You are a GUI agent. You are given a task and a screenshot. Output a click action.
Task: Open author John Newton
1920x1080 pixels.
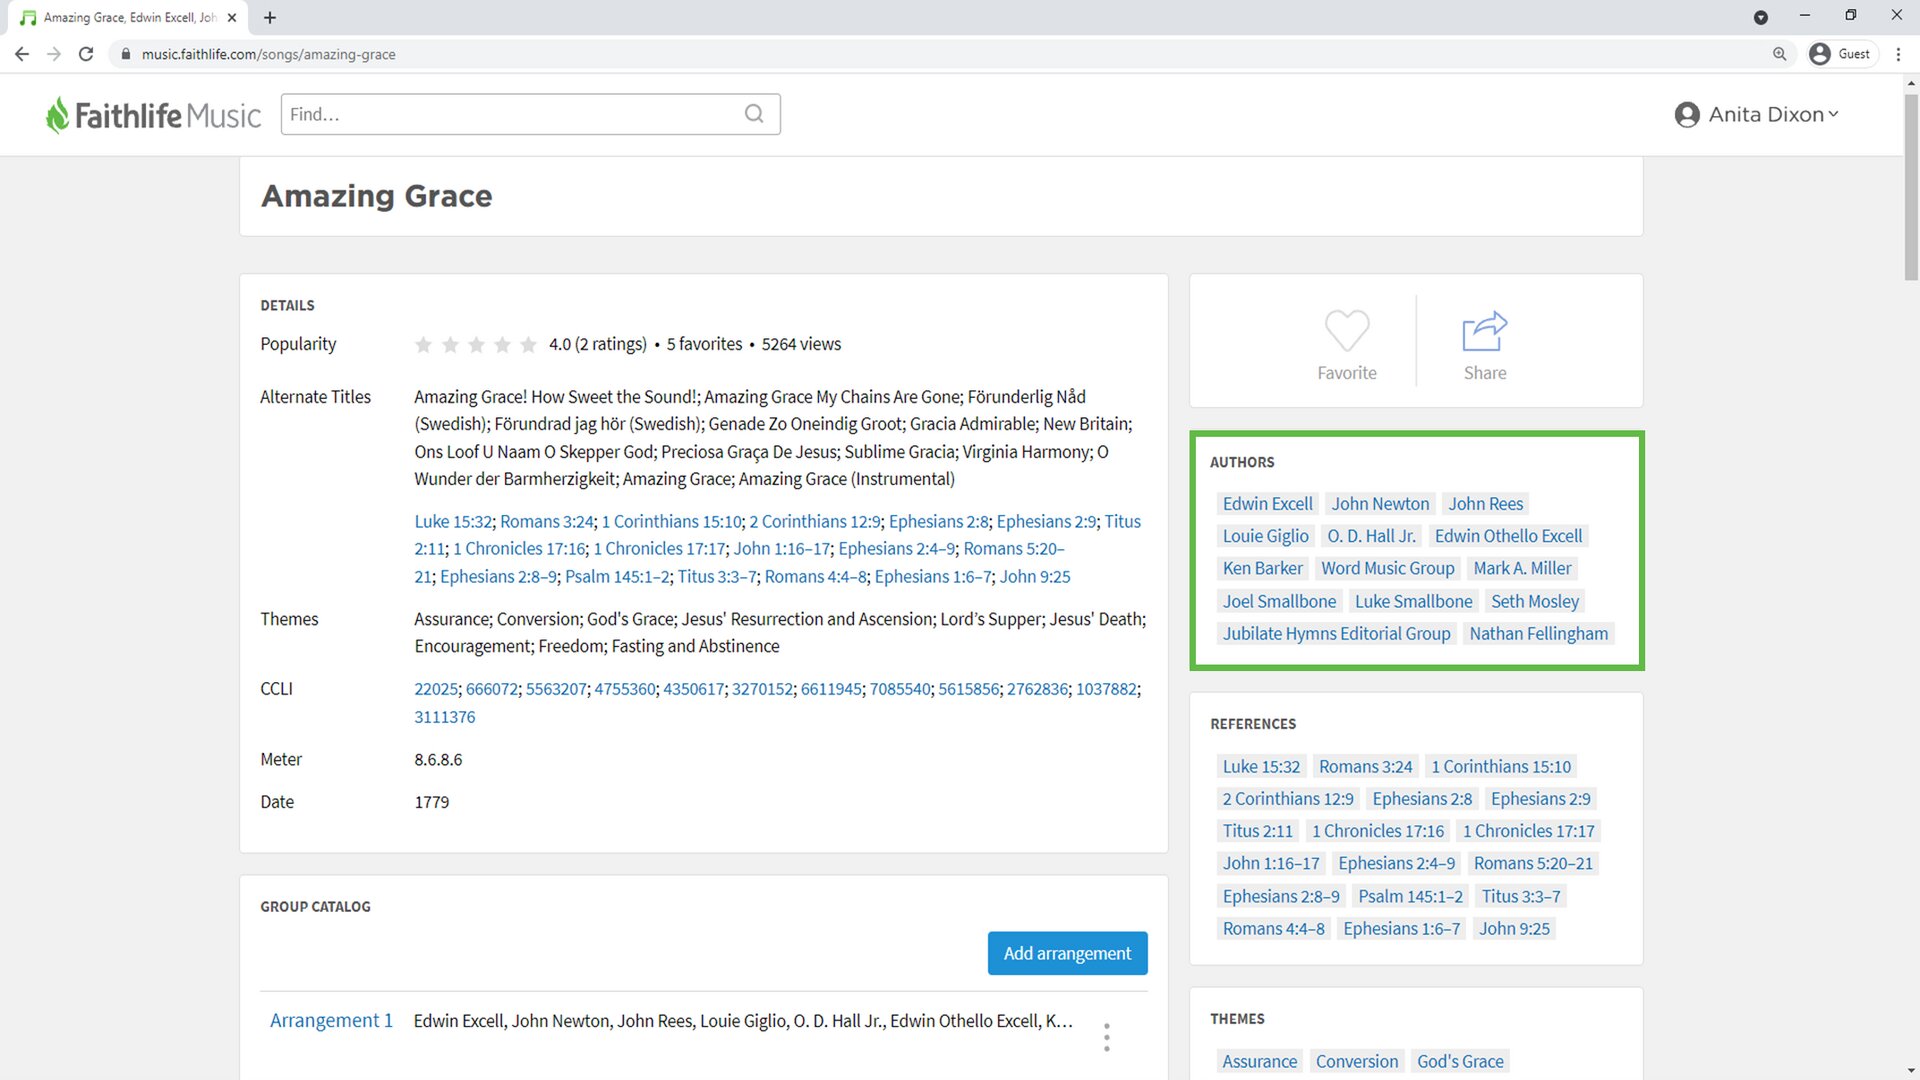(x=1380, y=504)
